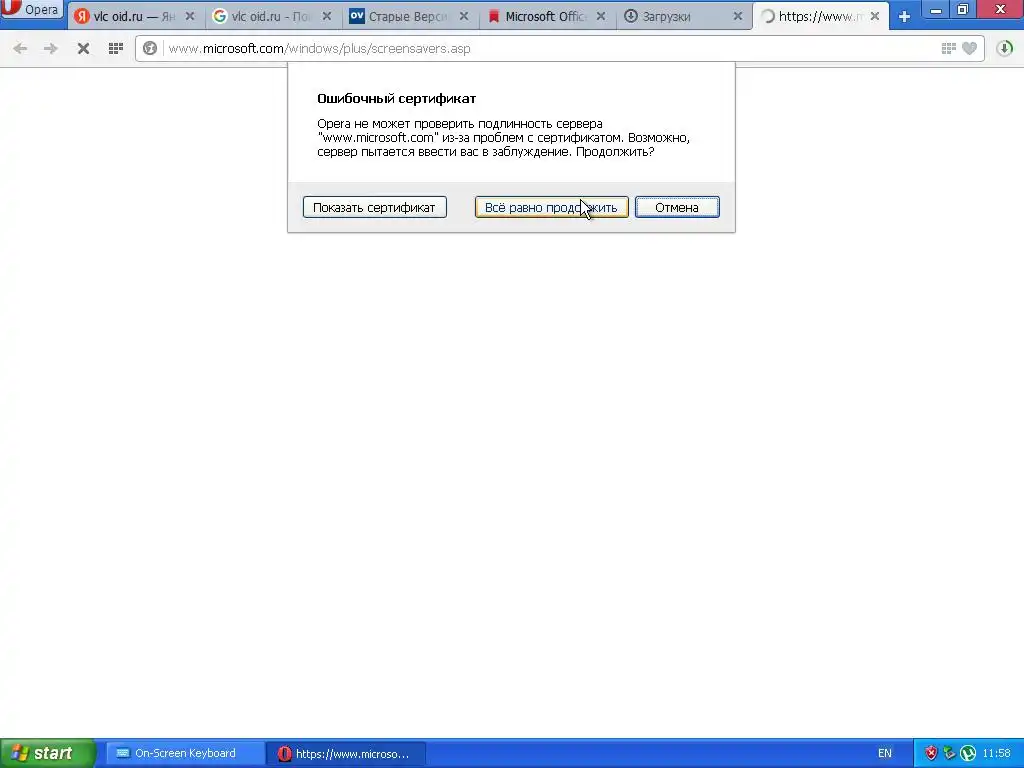
Task: Click the red shield tray icon
Action: point(931,754)
